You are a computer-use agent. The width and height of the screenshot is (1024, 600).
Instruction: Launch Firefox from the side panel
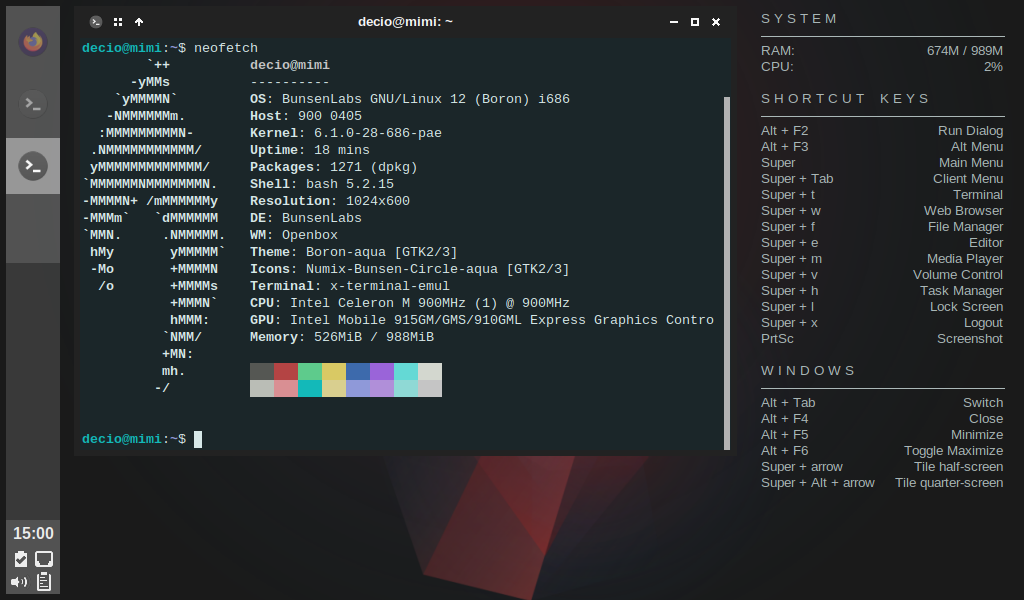pyautogui.click(x=33, y=42)
